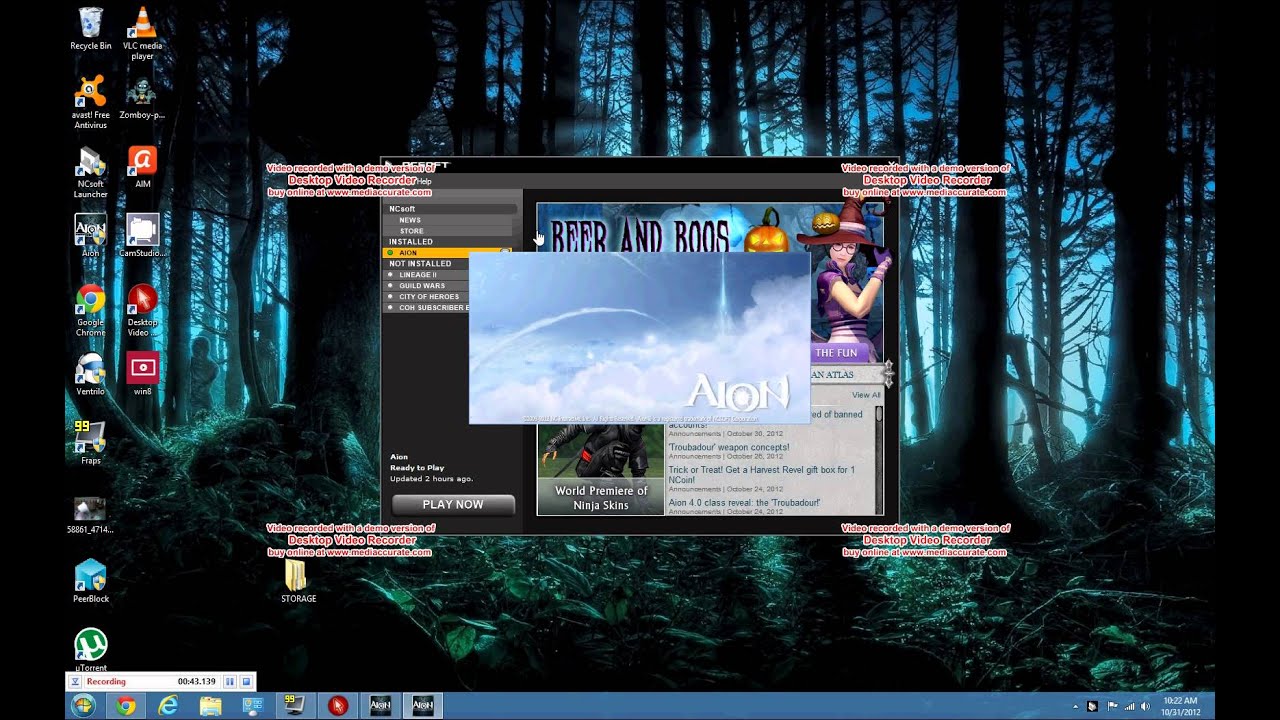Open the AIM desktop shortcut

[x=143, y=166]
